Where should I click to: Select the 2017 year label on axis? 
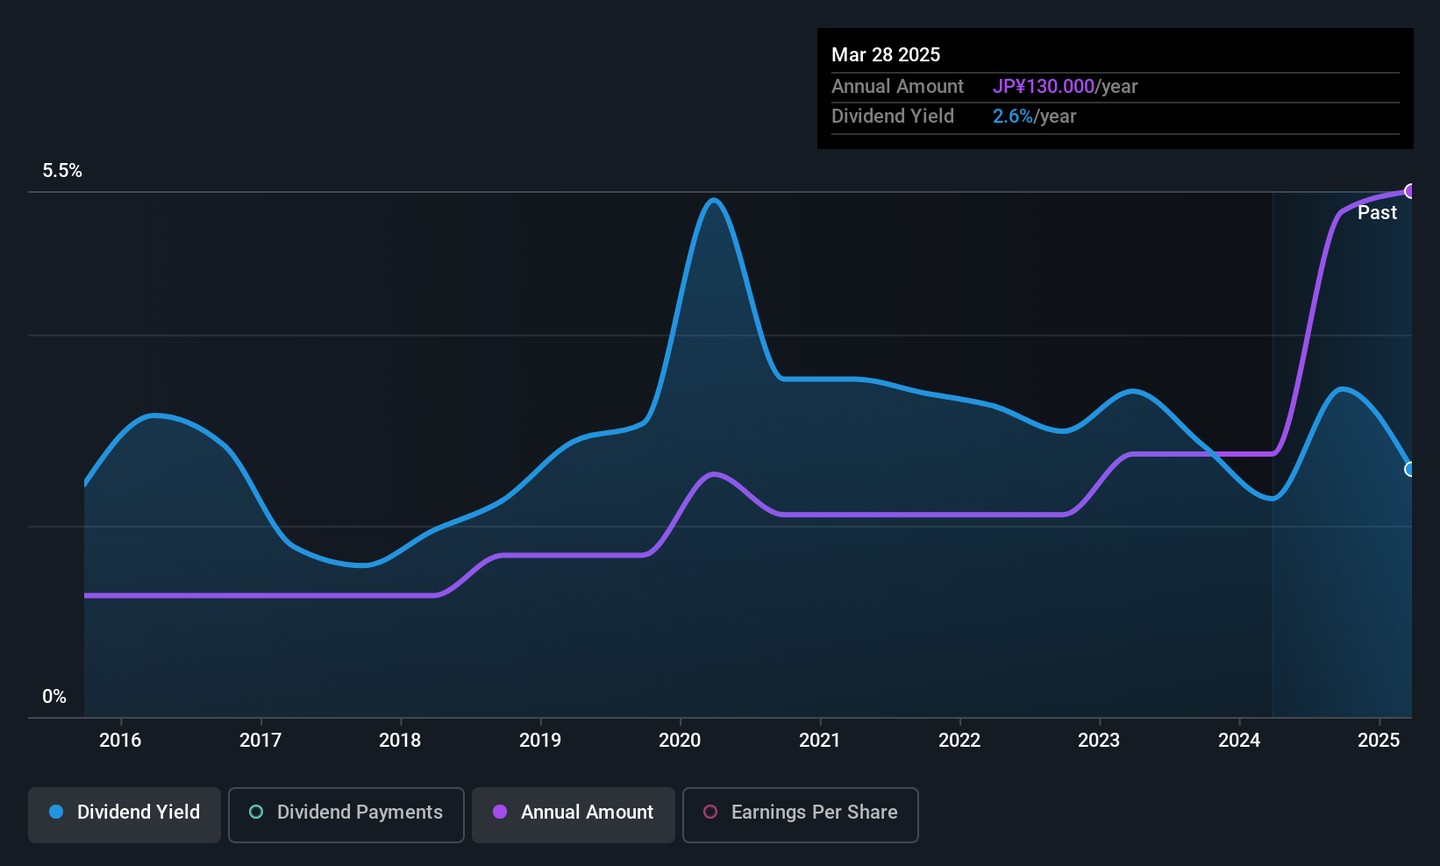click(x=260, y=740)
